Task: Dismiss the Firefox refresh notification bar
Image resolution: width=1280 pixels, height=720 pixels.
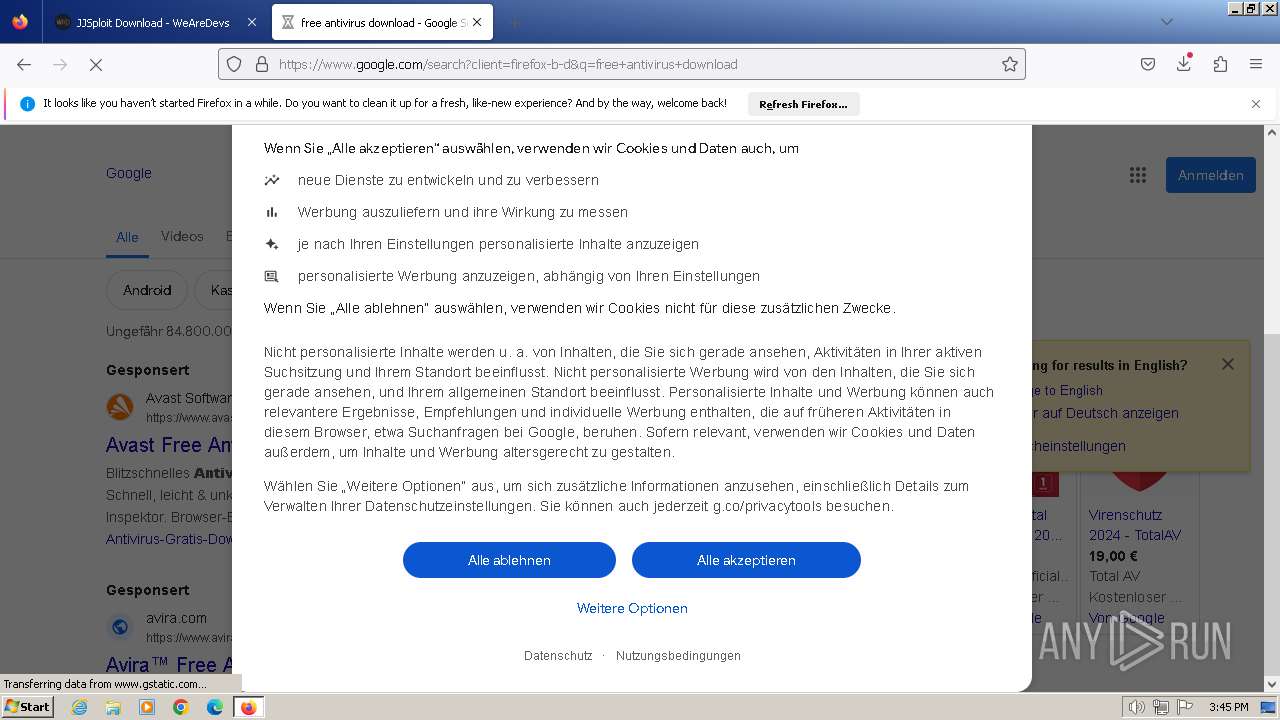Action: 1256,104
